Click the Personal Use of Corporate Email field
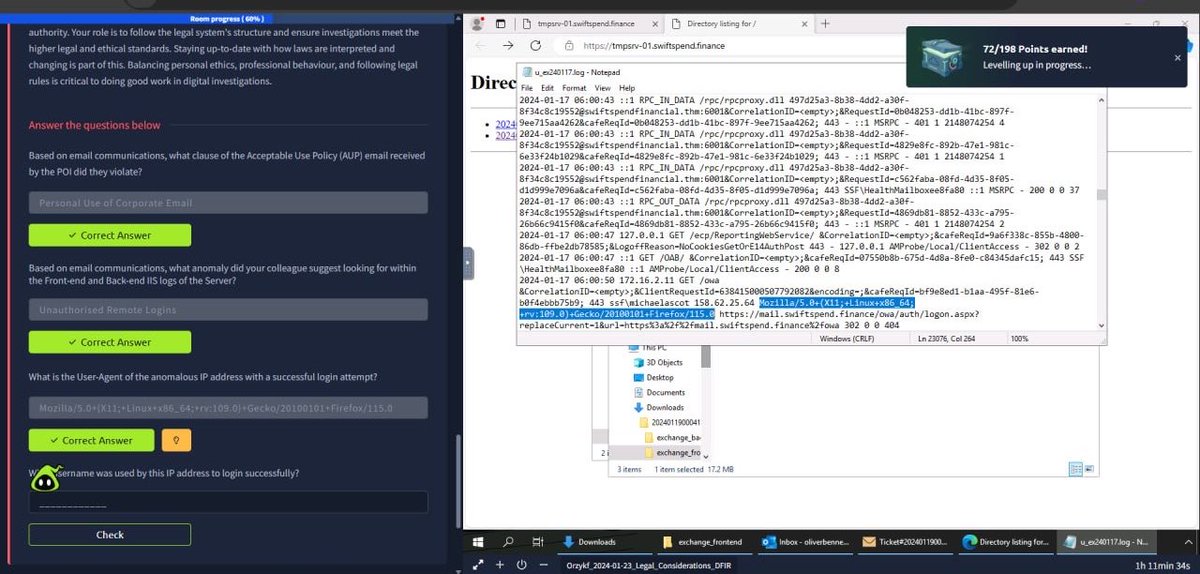The image size is (1200, 574). [228, 203]
